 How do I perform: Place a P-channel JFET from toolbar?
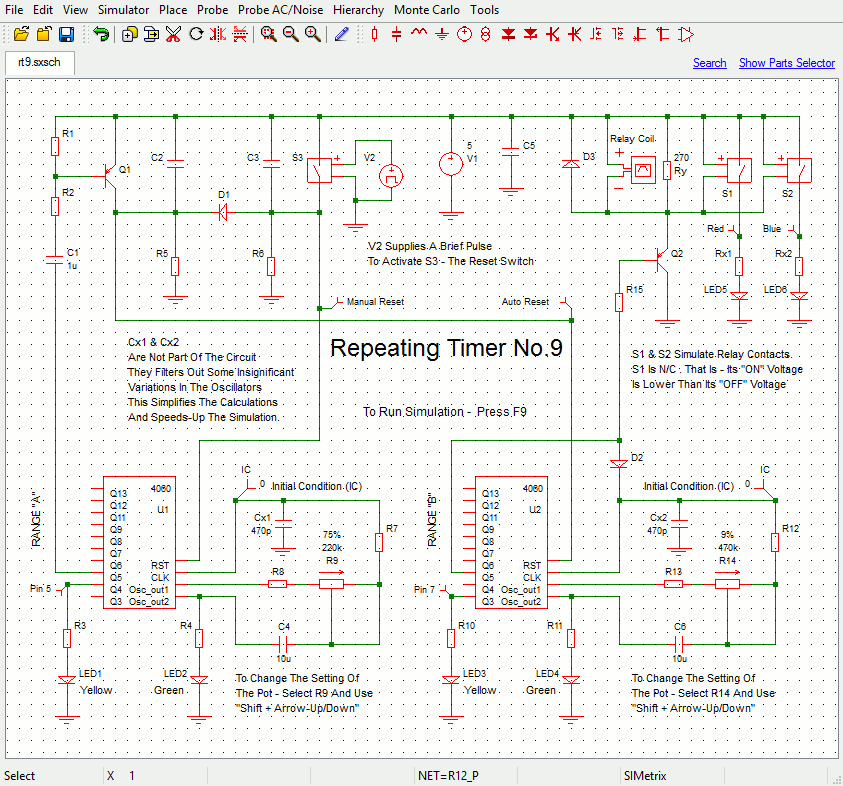coord(662,34)
